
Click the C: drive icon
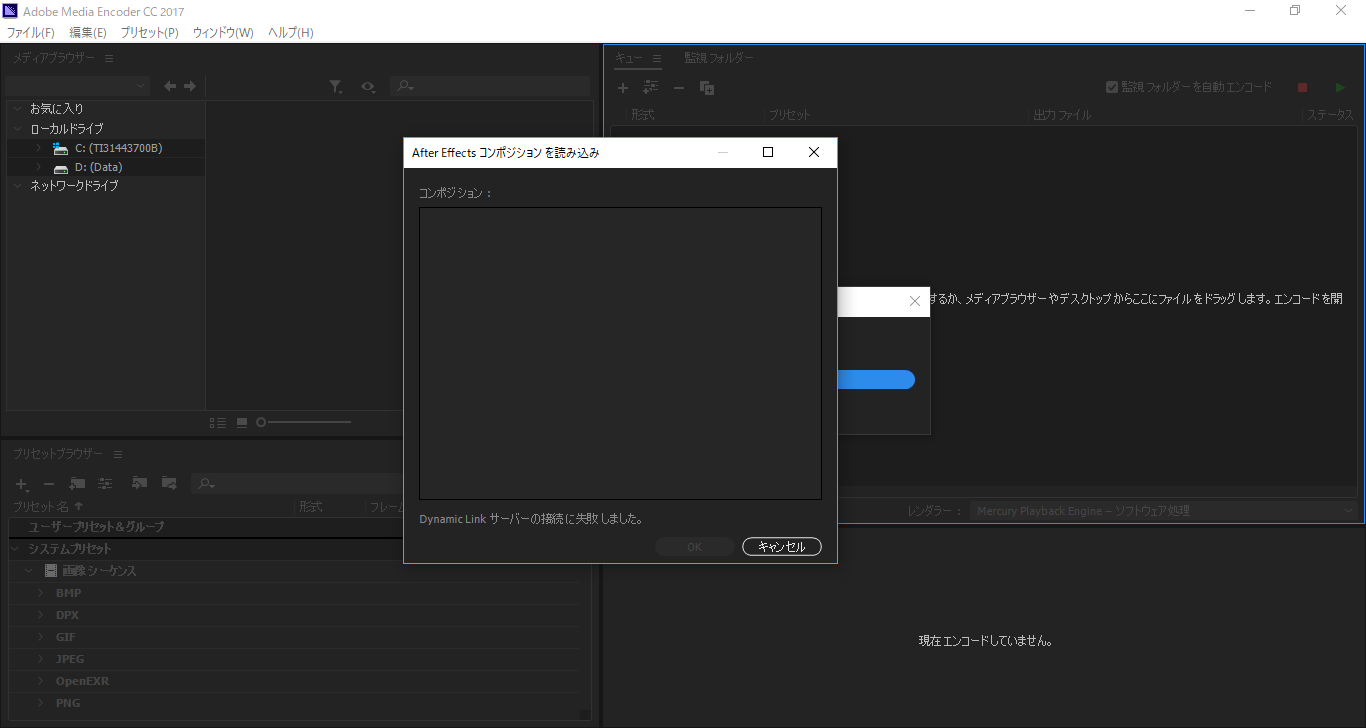click(61, 148)
